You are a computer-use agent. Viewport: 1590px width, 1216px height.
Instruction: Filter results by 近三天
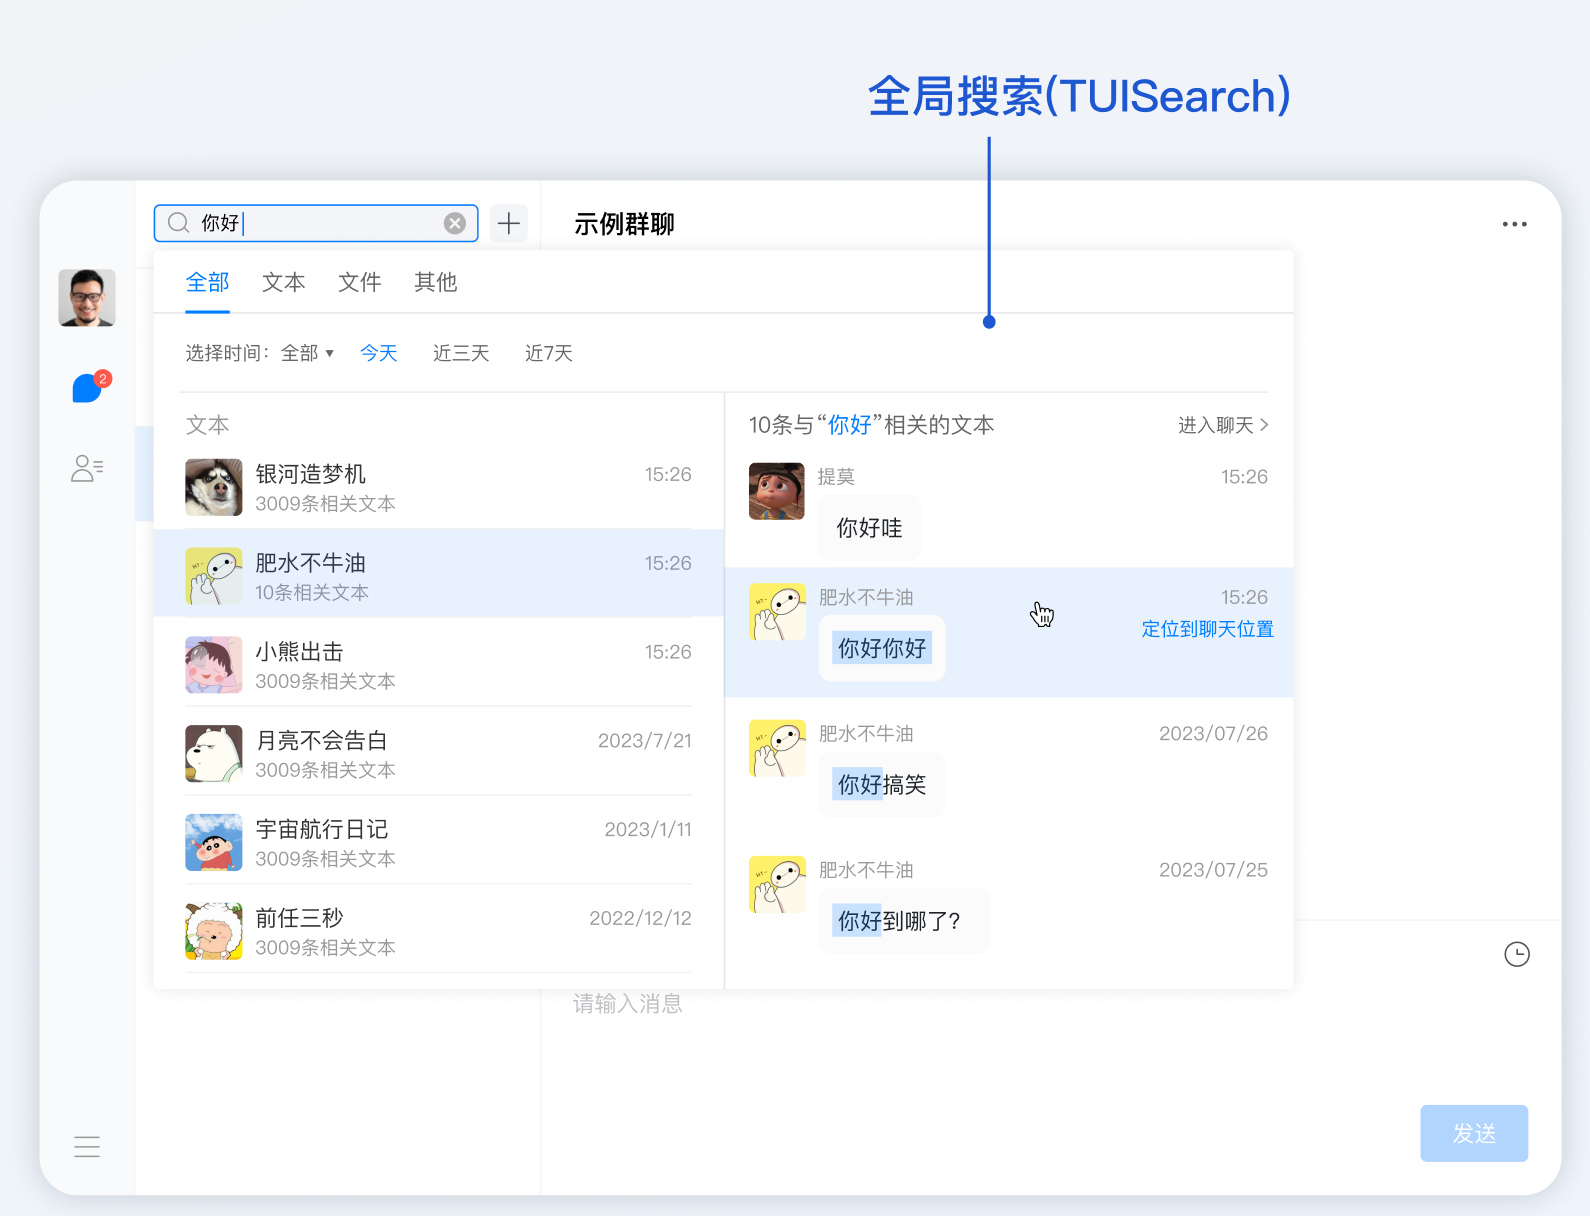coord(461,353)
